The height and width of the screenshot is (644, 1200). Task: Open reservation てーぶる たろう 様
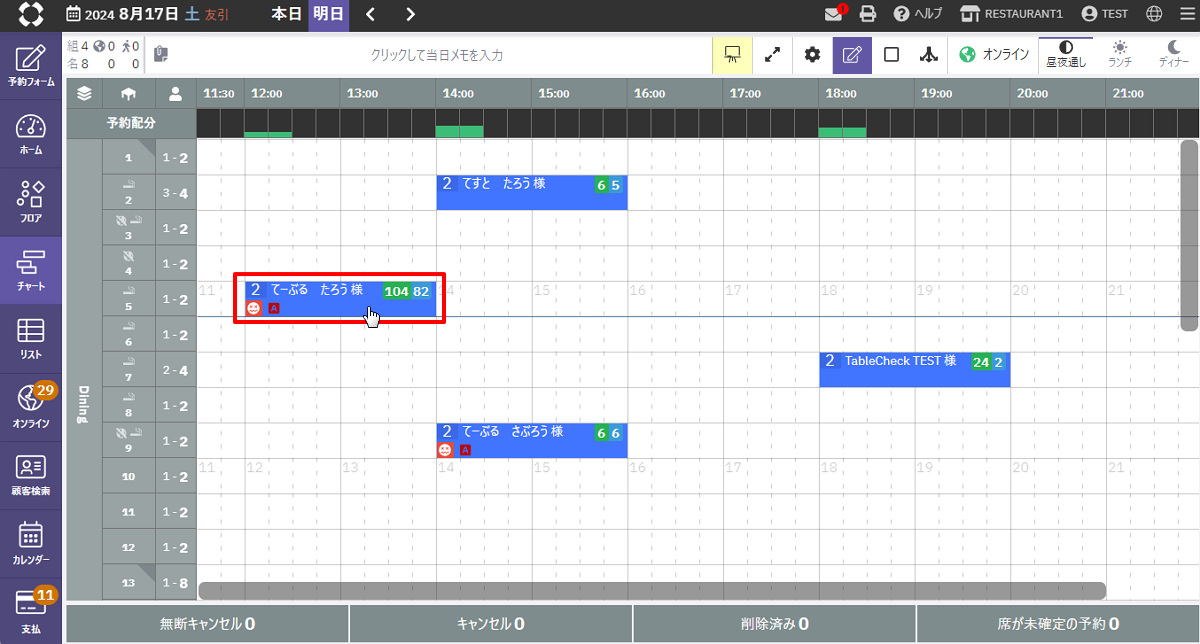pyautogui.click(x=341, y=298)
